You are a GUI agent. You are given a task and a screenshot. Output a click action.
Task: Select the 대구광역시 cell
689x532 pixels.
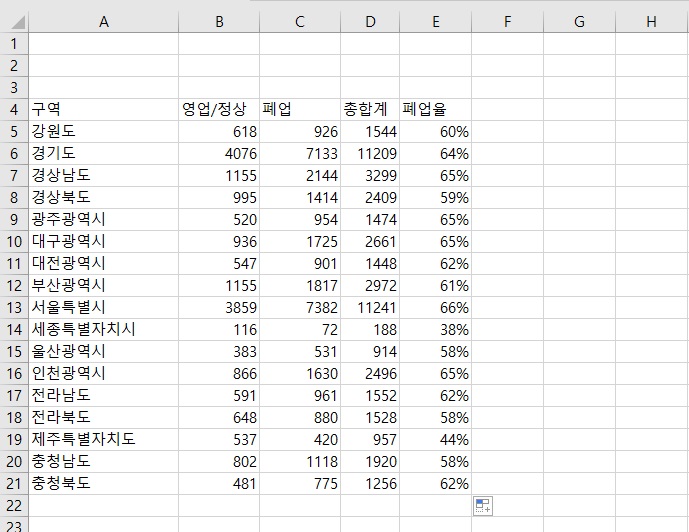[104, 242]
